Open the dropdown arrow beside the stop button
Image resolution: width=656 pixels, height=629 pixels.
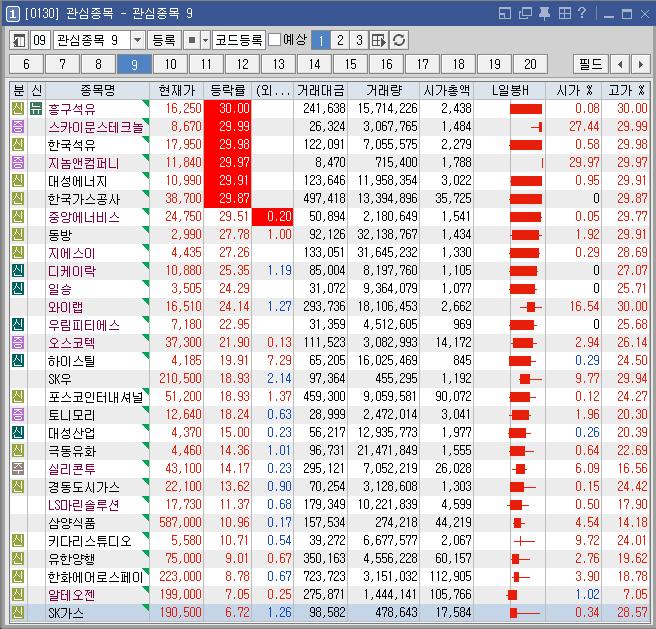(205, 40)
